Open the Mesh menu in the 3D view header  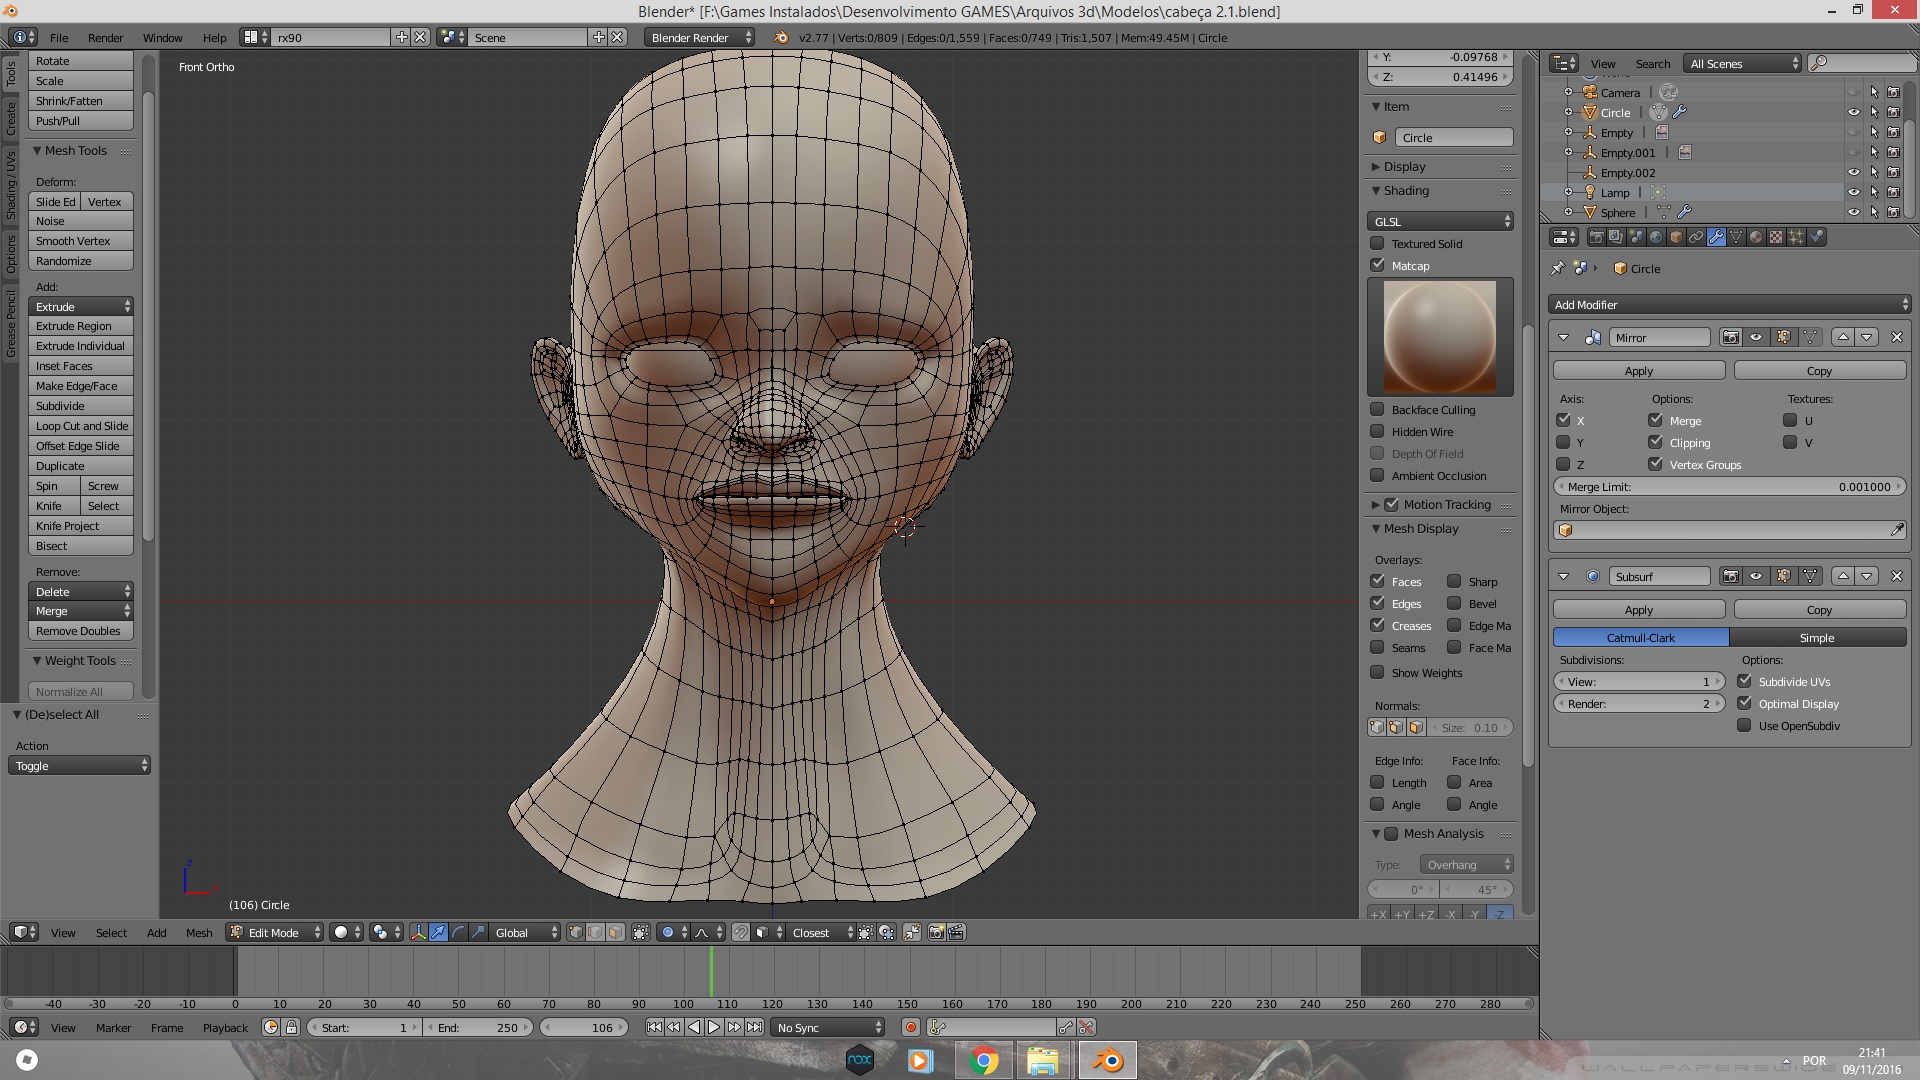pos(199,932)
